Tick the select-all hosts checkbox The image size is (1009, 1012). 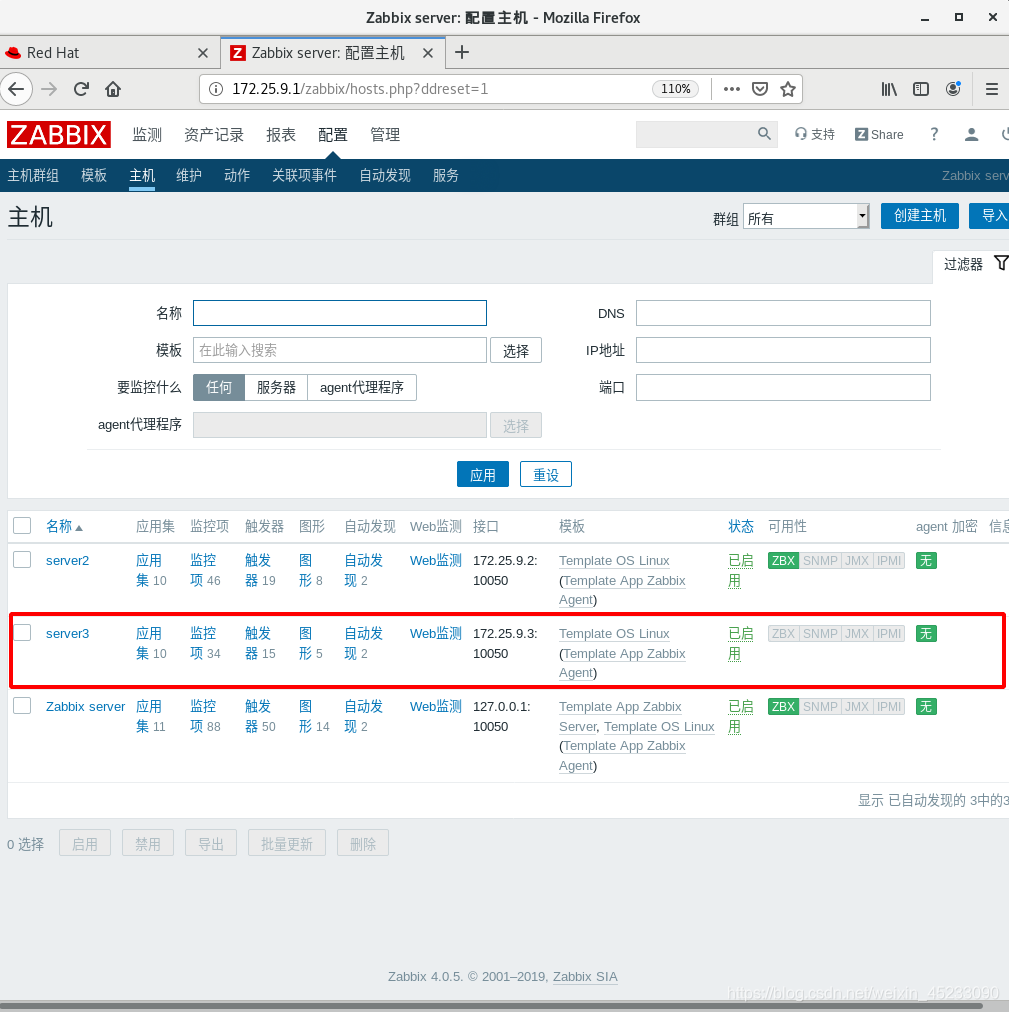click(x=22, y=525)
